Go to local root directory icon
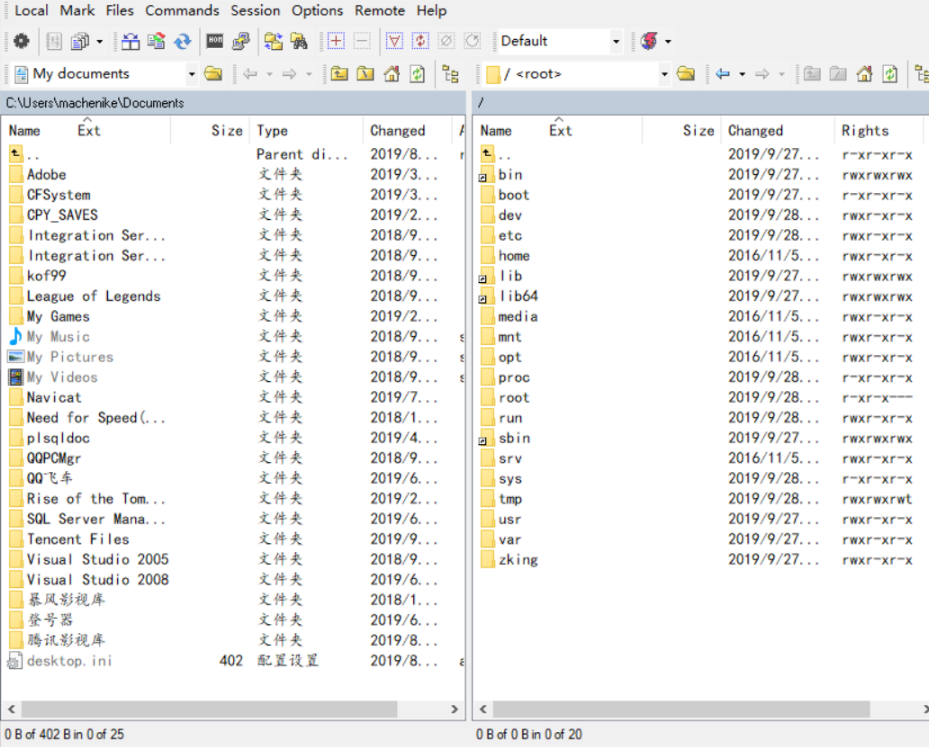Viewport: 929px width, 747px height. coord(366,73)
